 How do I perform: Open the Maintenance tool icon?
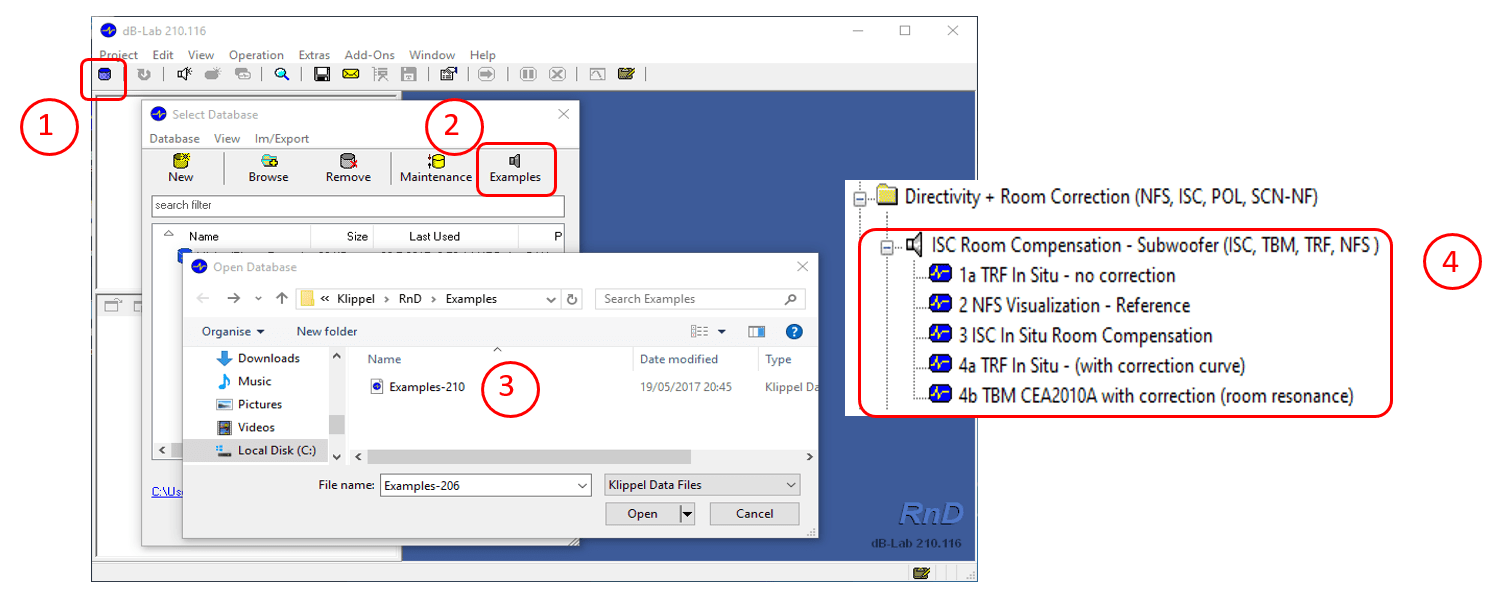(x=436, y=161)
